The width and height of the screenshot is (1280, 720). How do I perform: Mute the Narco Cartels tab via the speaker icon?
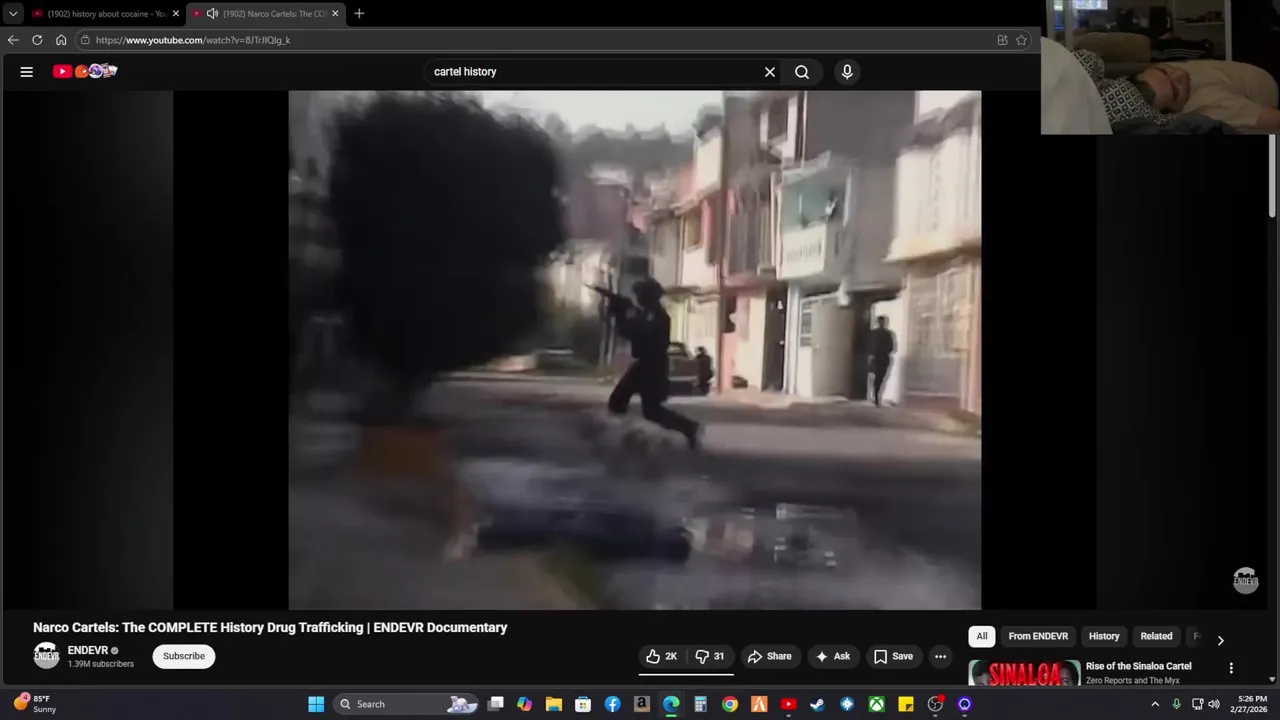(x=212, y=14)
